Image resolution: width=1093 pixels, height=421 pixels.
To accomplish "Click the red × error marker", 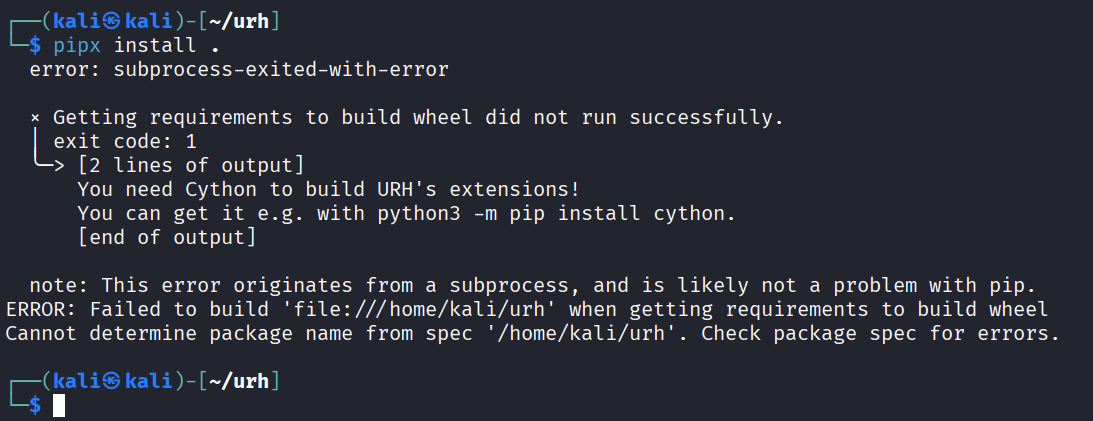I will coord(35,117).
